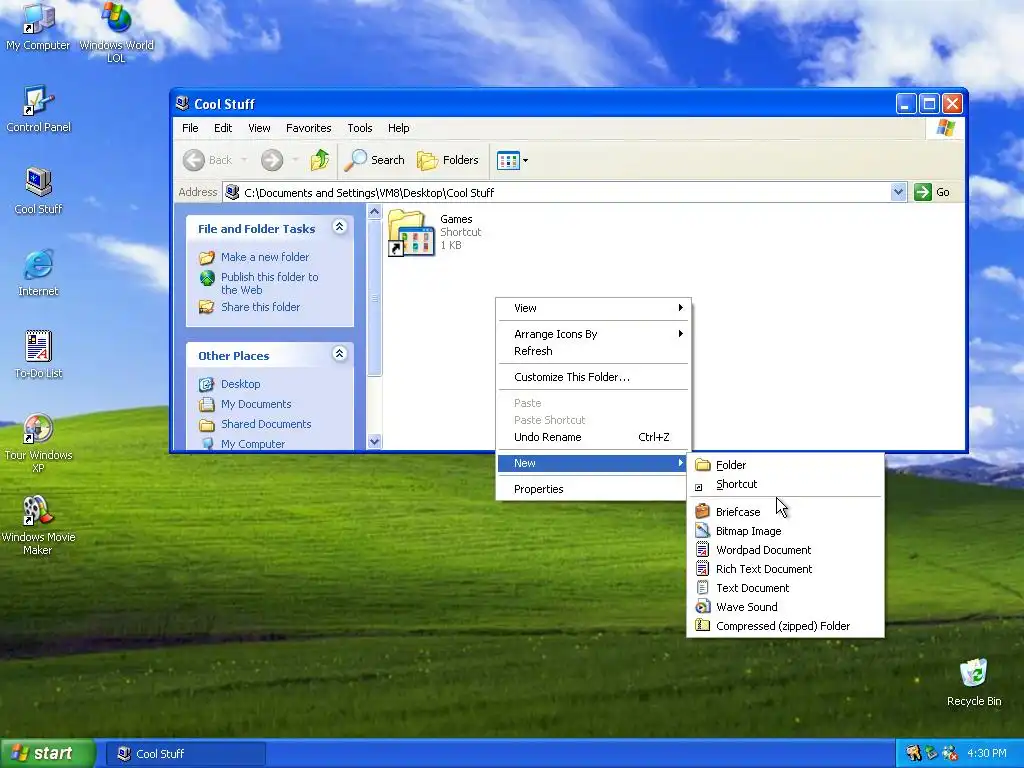The image size is (1024, 768).
Task: Create new Wordpad Document
Action: click(786, 550)
